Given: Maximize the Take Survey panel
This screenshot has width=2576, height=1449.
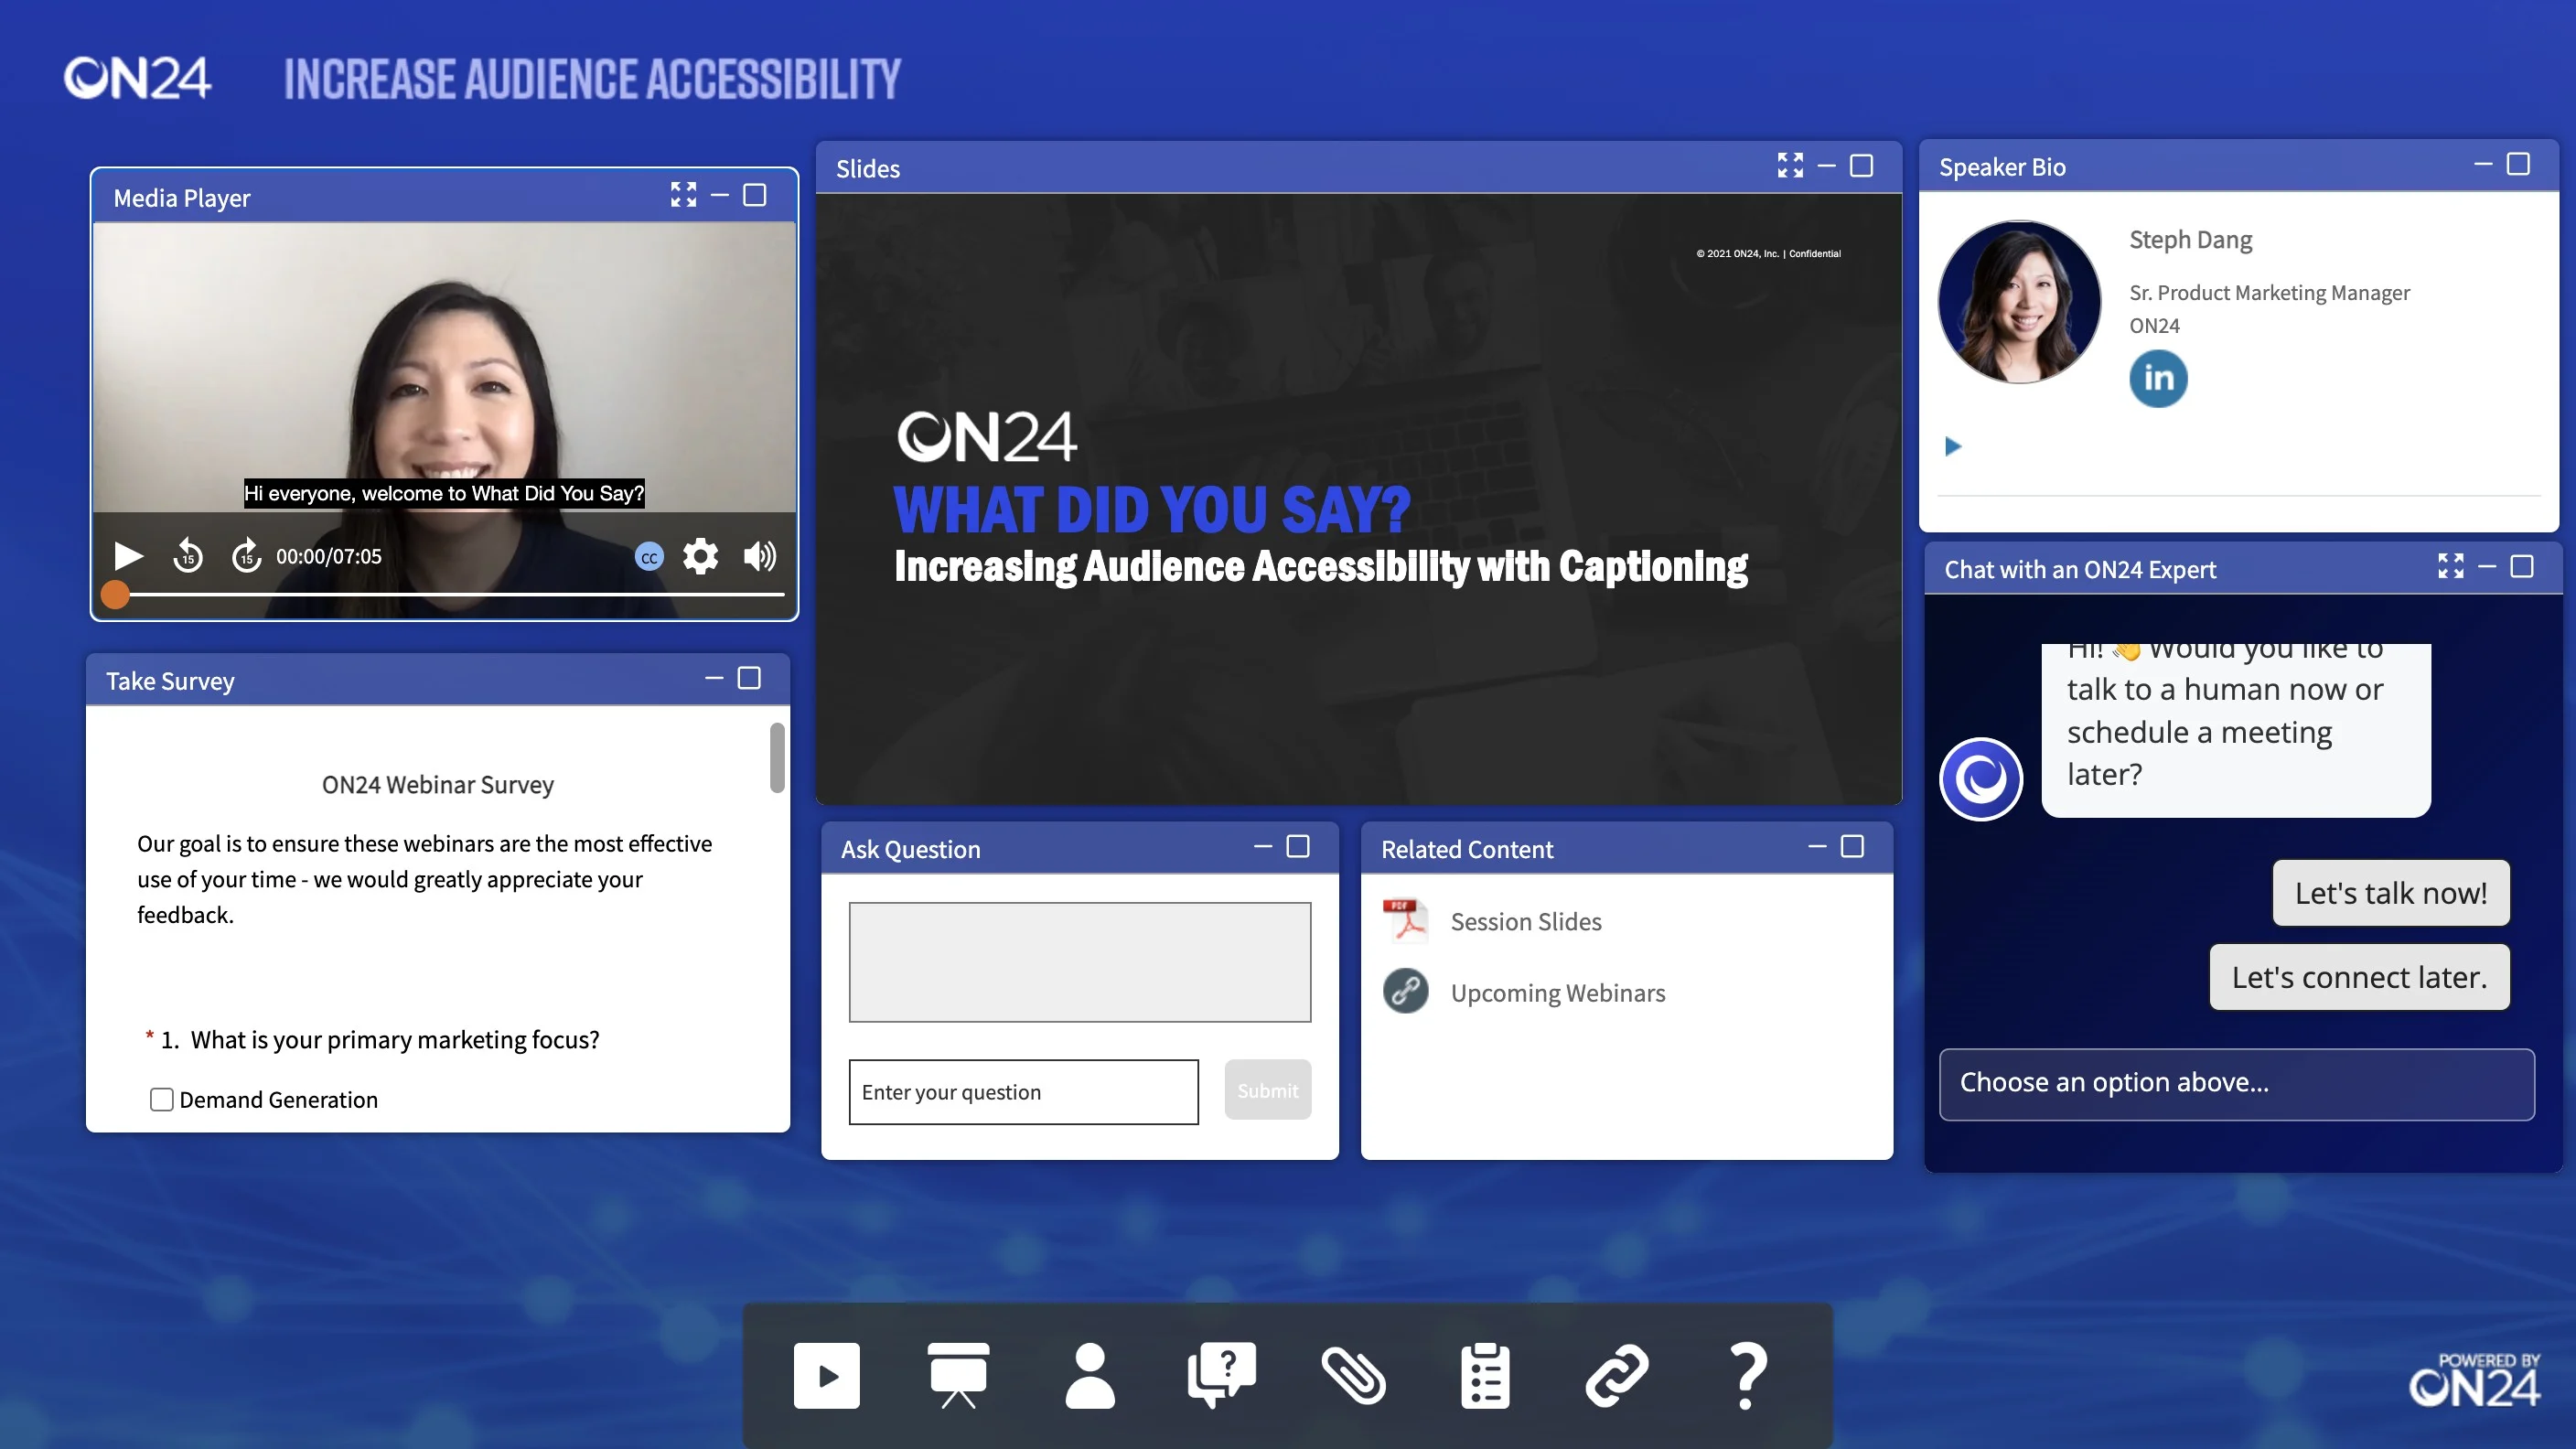Looking at the screenshot, I should tap(749, 678).
